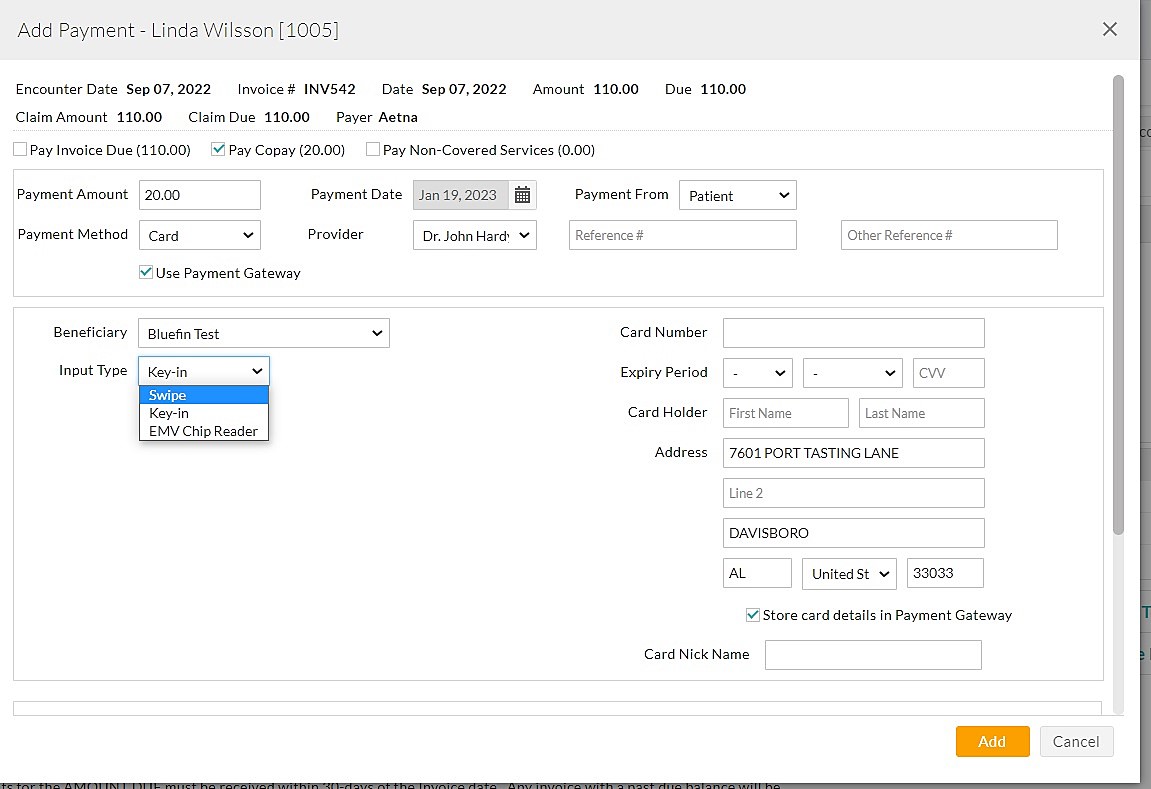Click the Card Number input field
The height and width of the screenshot is (789, 1151).
[x=853, y=332]
